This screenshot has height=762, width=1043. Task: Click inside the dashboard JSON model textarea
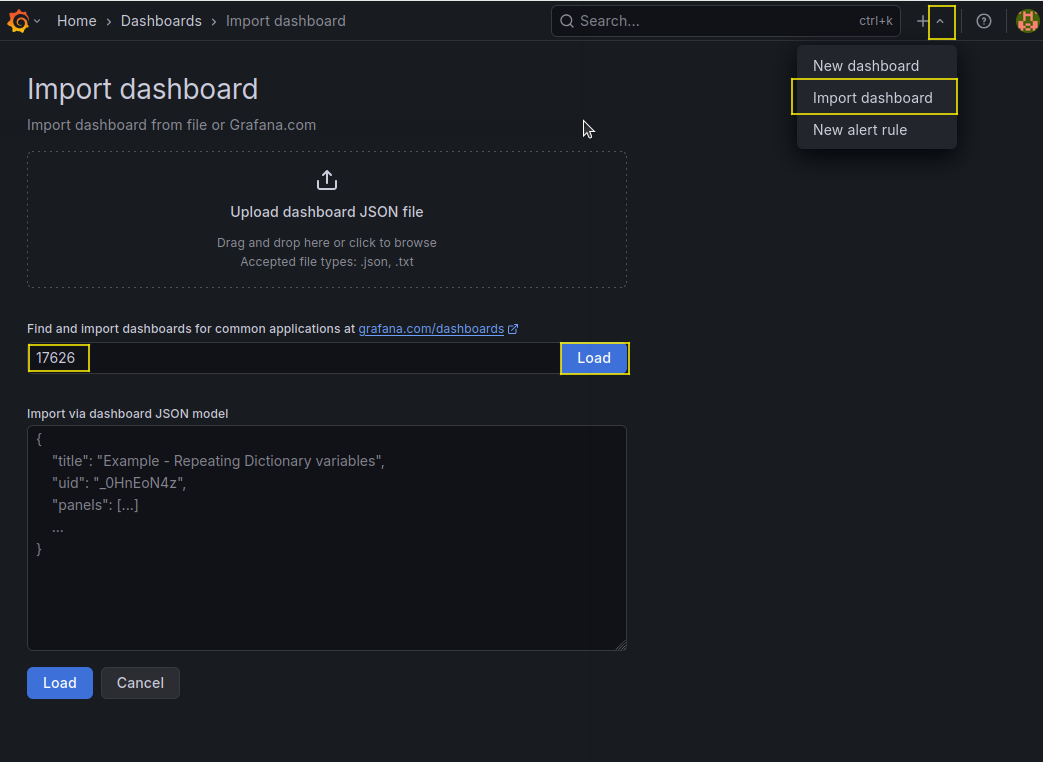point(327,590)
